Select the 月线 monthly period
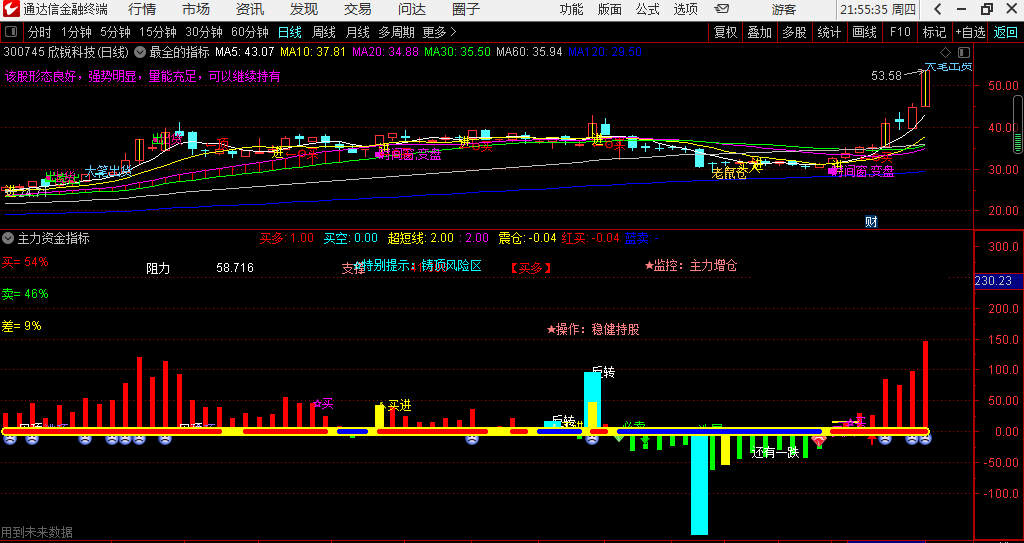 click(357, 32)
